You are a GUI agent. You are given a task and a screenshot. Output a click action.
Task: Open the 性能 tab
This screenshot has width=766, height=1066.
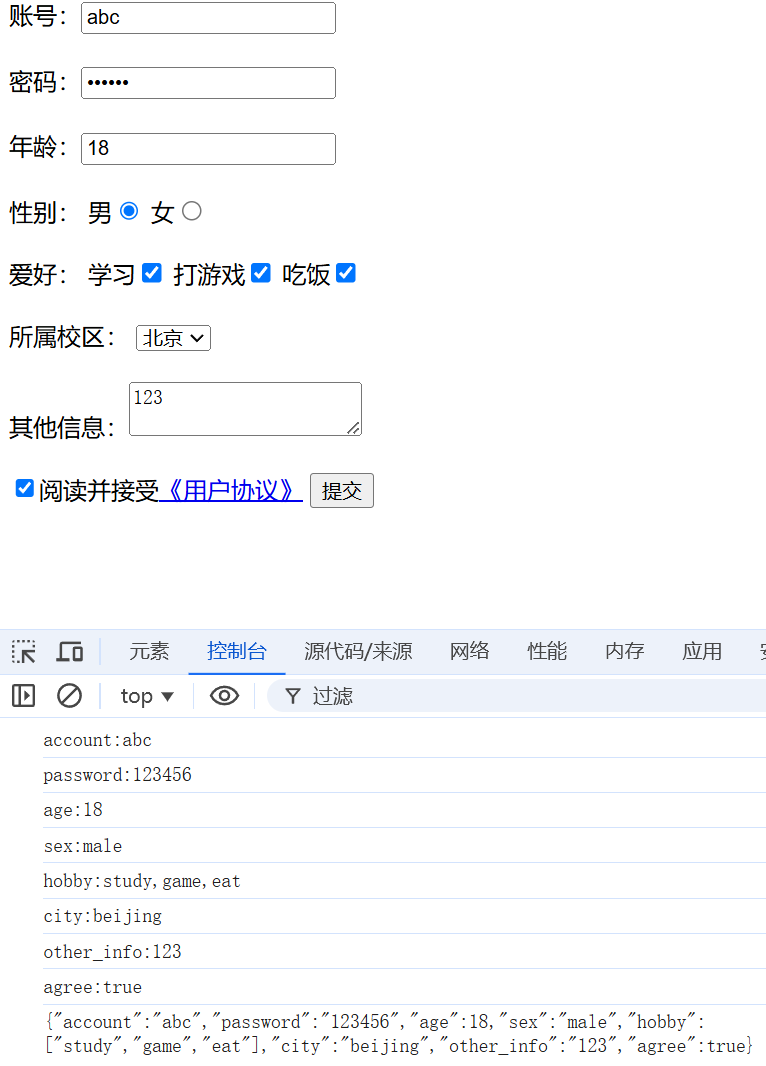[x=547, y=651]
